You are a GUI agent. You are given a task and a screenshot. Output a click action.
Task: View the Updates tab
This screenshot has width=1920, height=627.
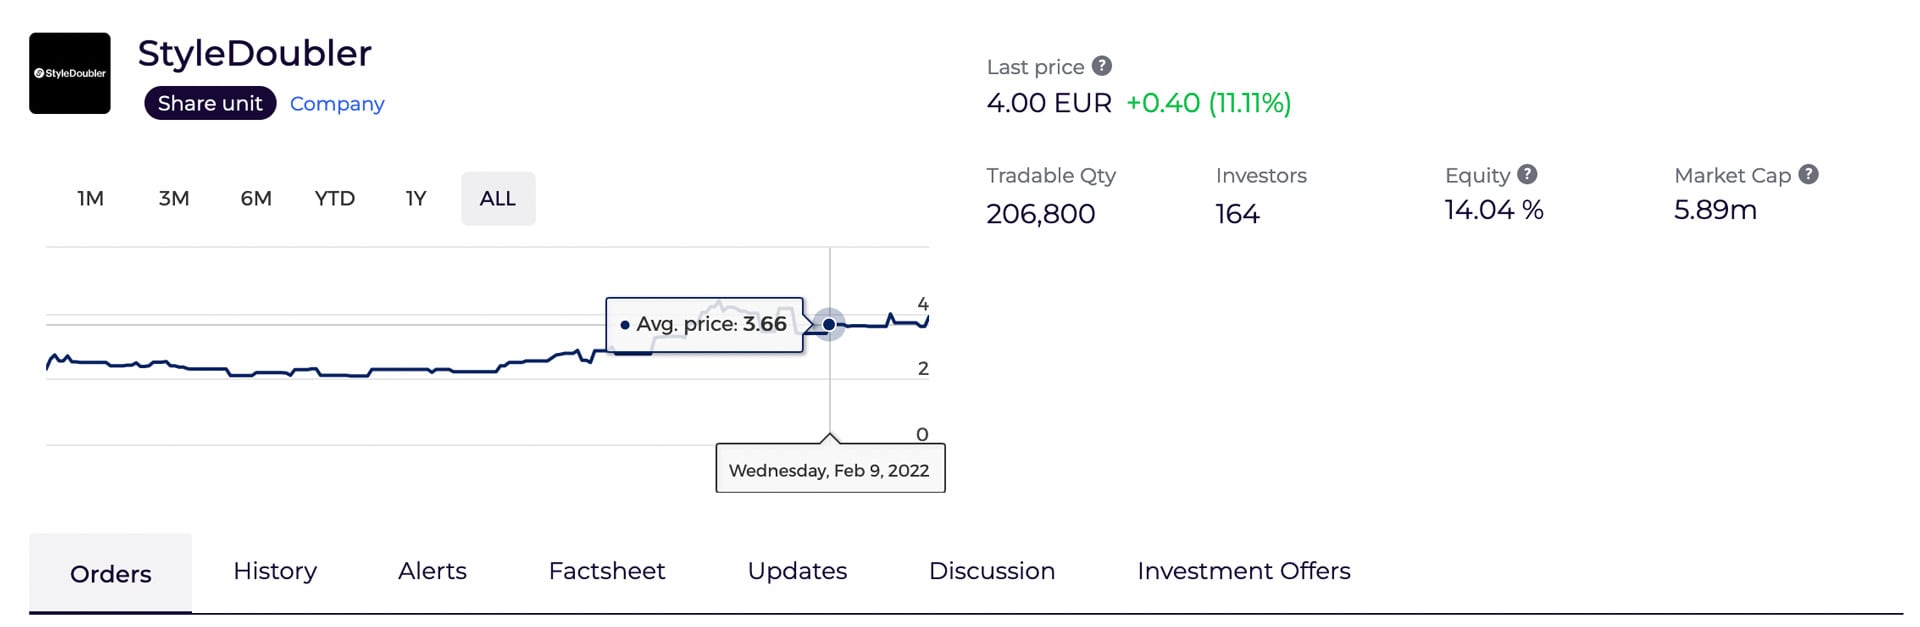click(797, 571)
